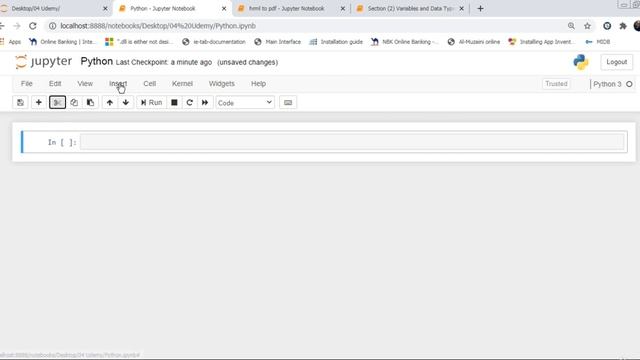
Task: Restart kernel and run all fast-forward icon
Action: click(205, 102)
